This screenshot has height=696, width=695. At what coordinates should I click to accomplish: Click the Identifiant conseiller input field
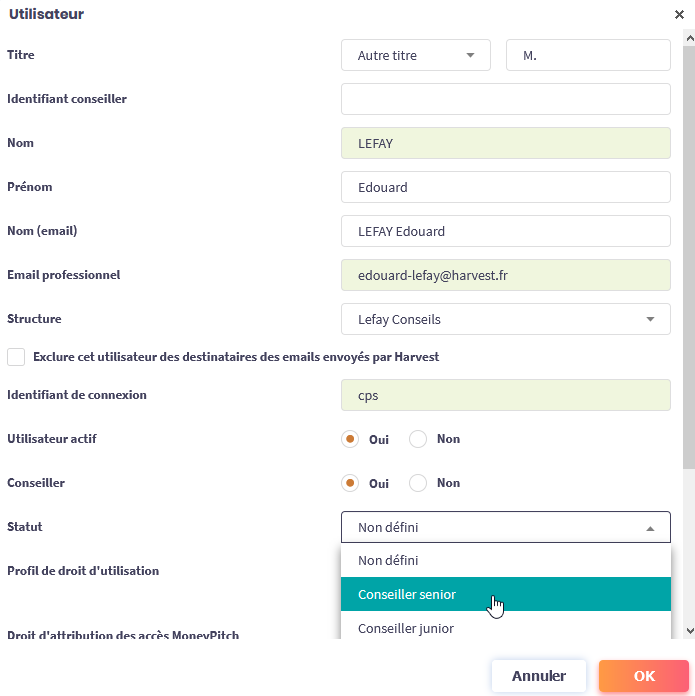(x=505, y=99)
